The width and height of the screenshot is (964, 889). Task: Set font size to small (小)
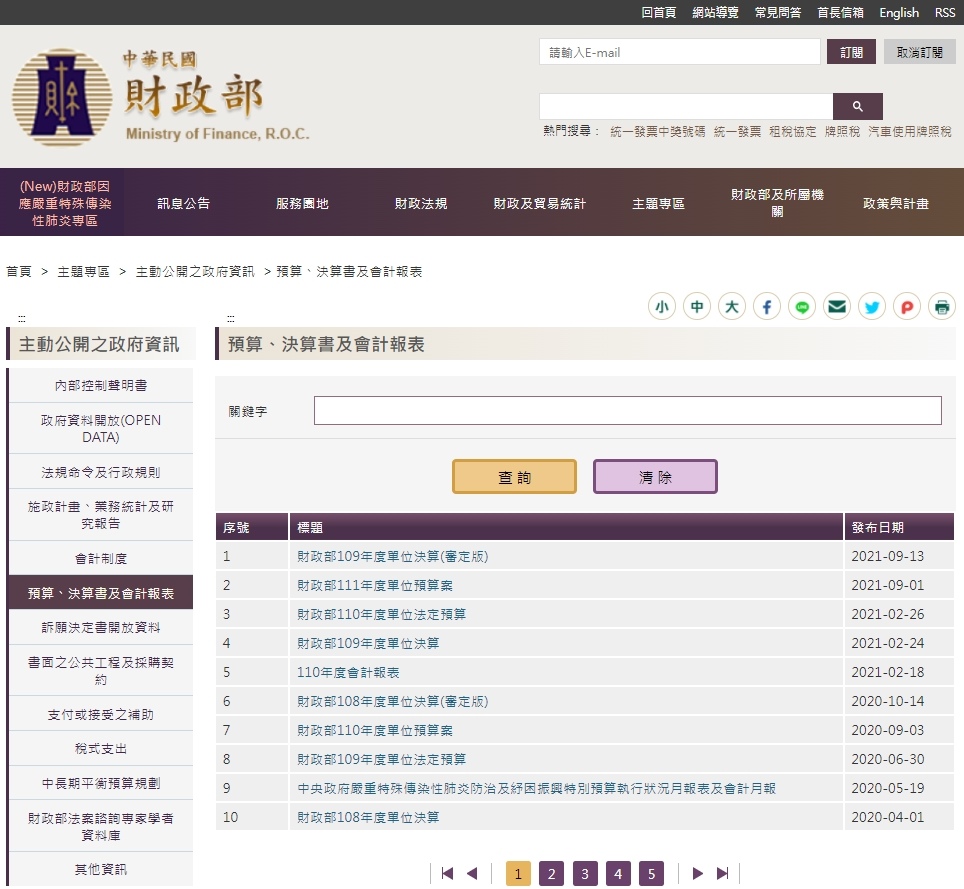662,307
